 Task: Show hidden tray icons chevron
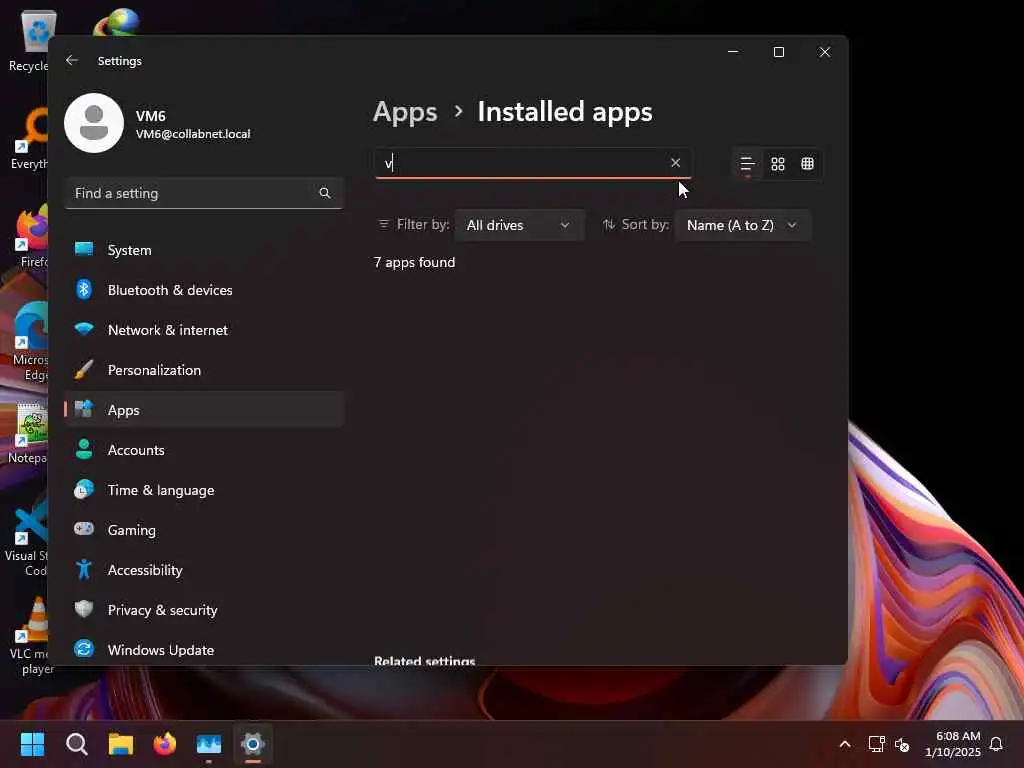(844, 744)
